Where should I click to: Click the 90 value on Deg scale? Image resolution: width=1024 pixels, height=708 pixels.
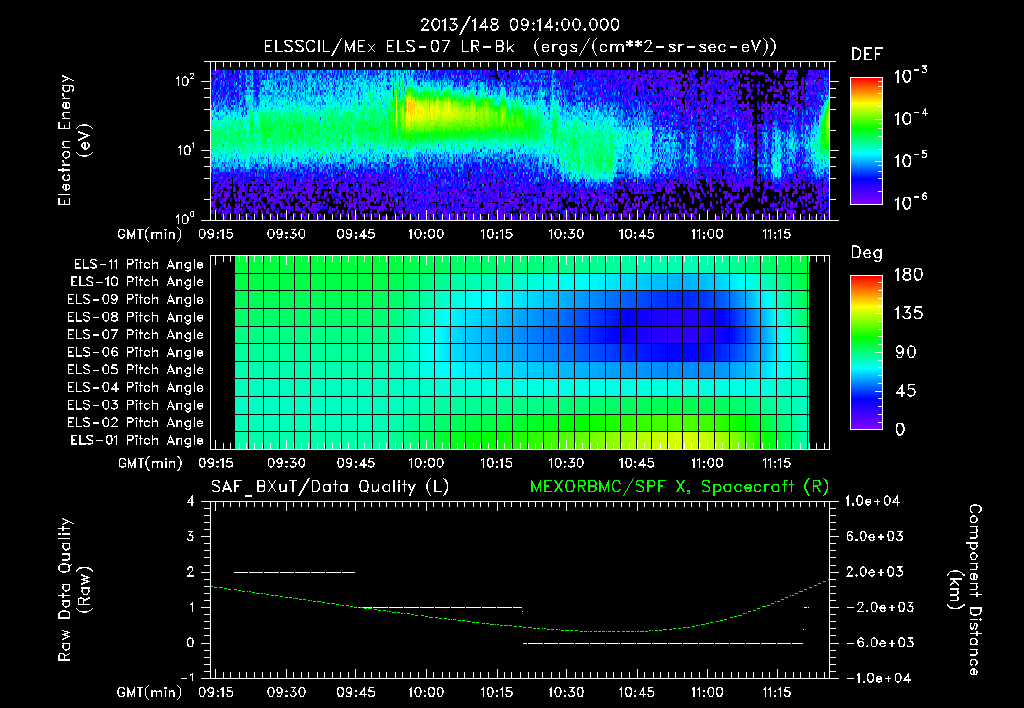pos(906,352)
